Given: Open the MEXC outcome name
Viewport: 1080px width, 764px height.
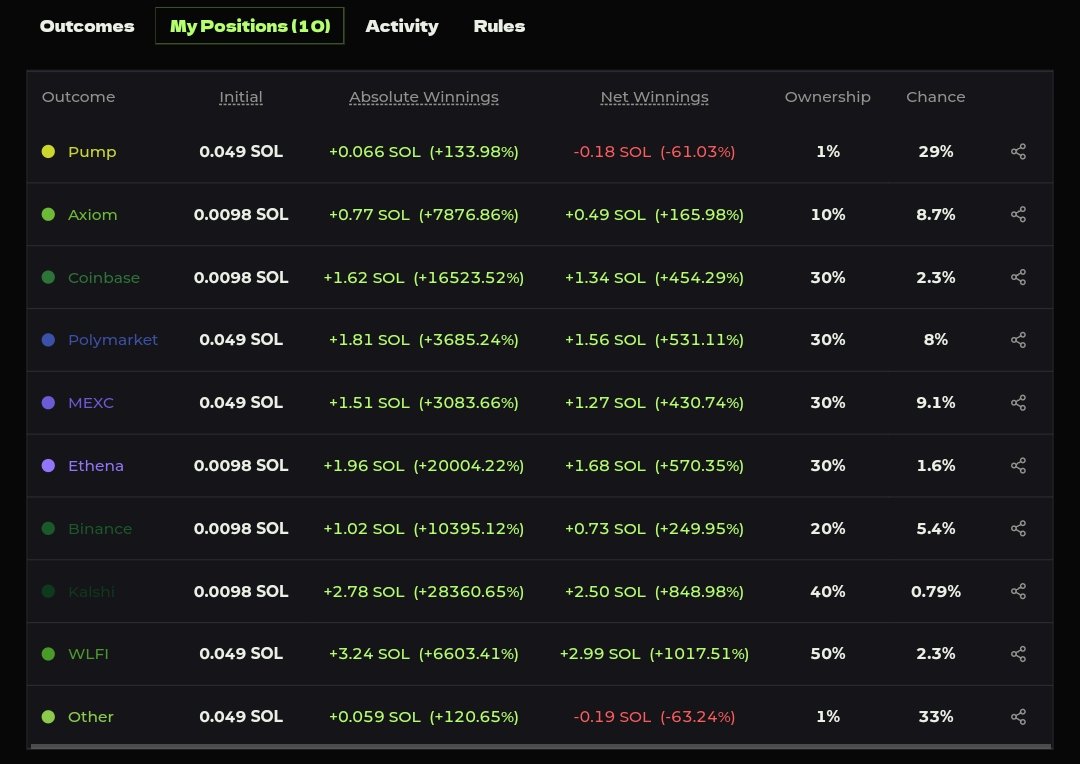Looking at the screenshot, I should [91, 403].
